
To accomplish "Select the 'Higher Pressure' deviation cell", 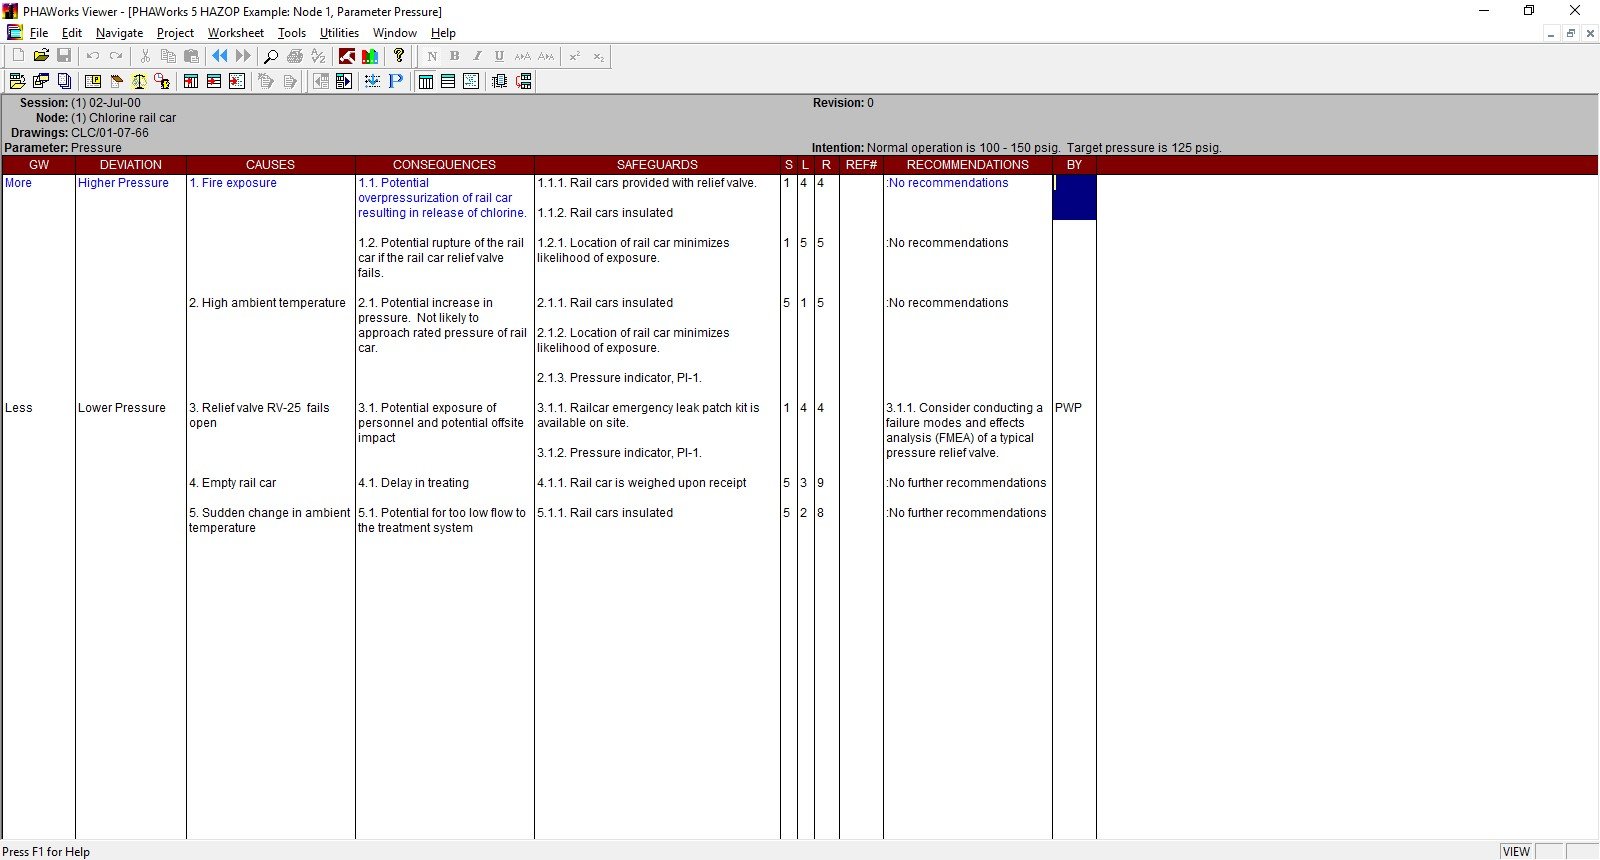I will [x=123, y=183].
